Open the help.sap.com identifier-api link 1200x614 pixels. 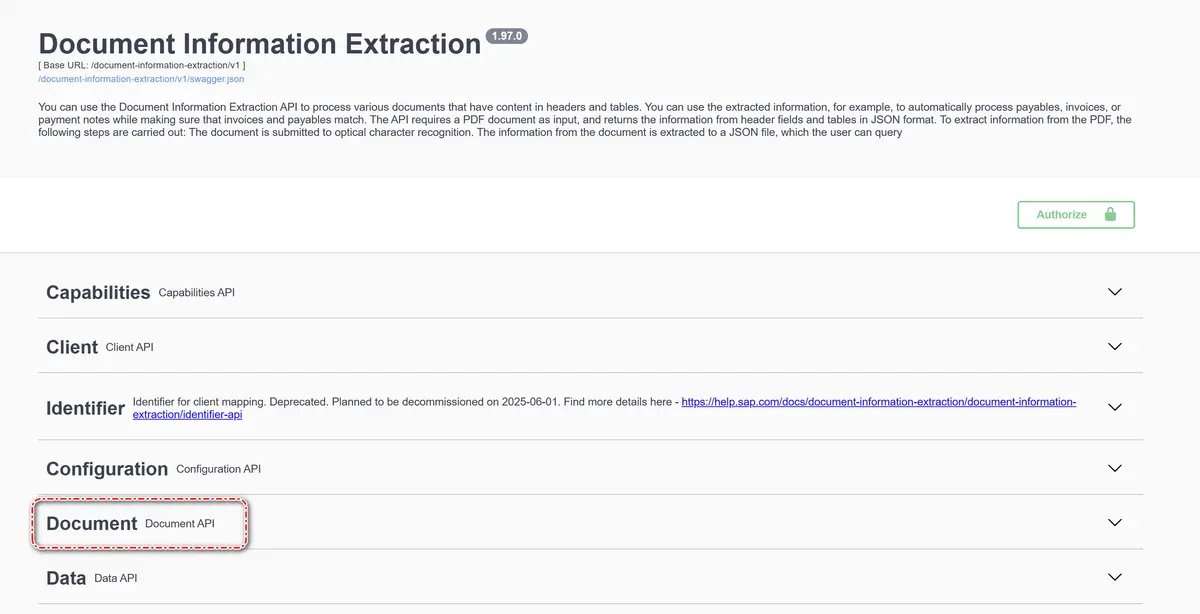[x=878, y=402]
